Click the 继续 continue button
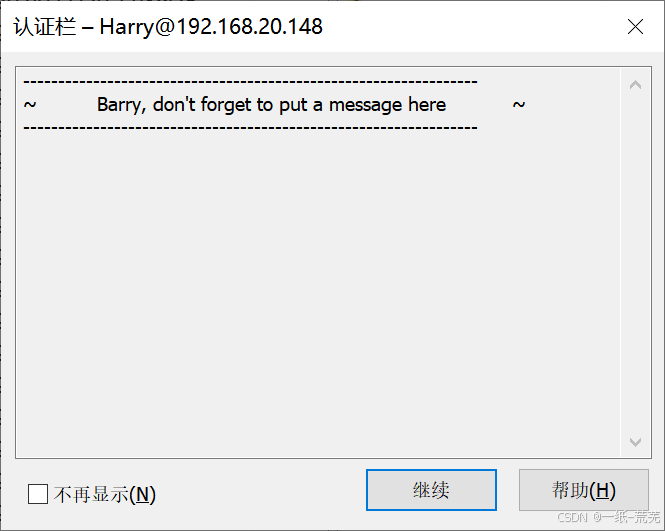This screenshot has width=665, height=531. [431, 490]
